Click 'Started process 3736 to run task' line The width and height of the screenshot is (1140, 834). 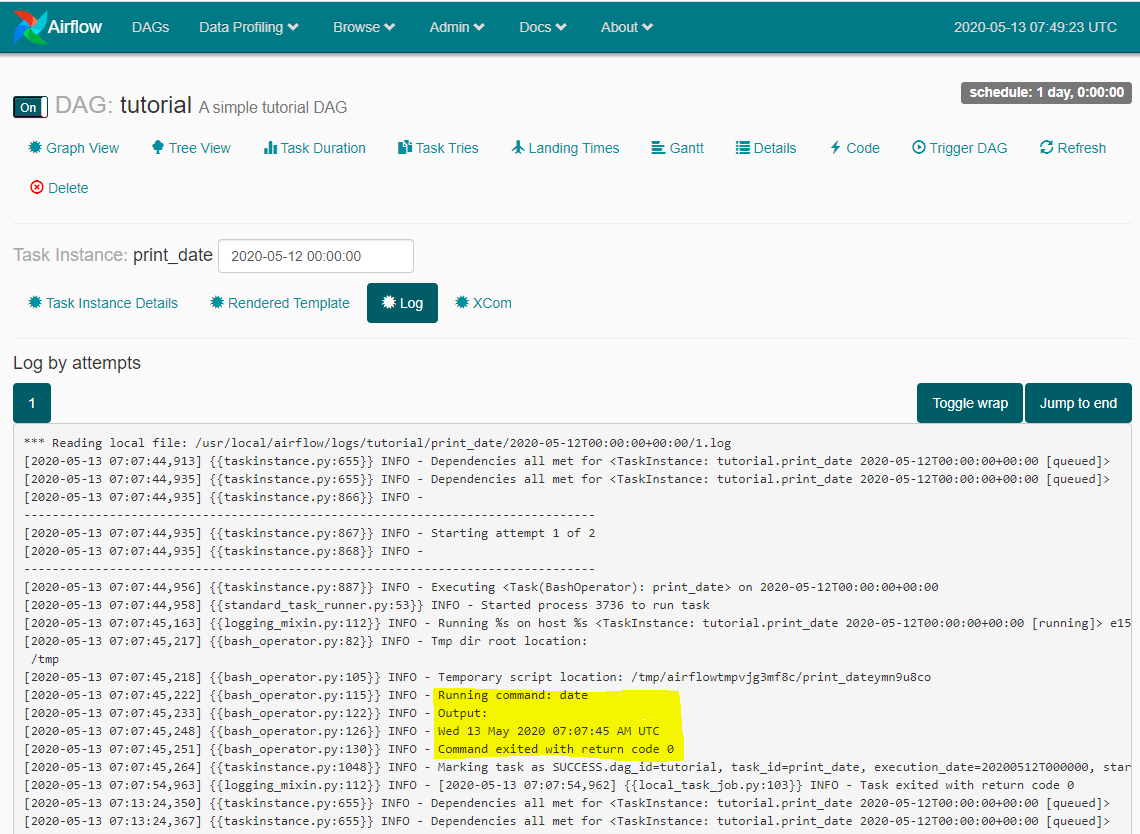(366, 605)
